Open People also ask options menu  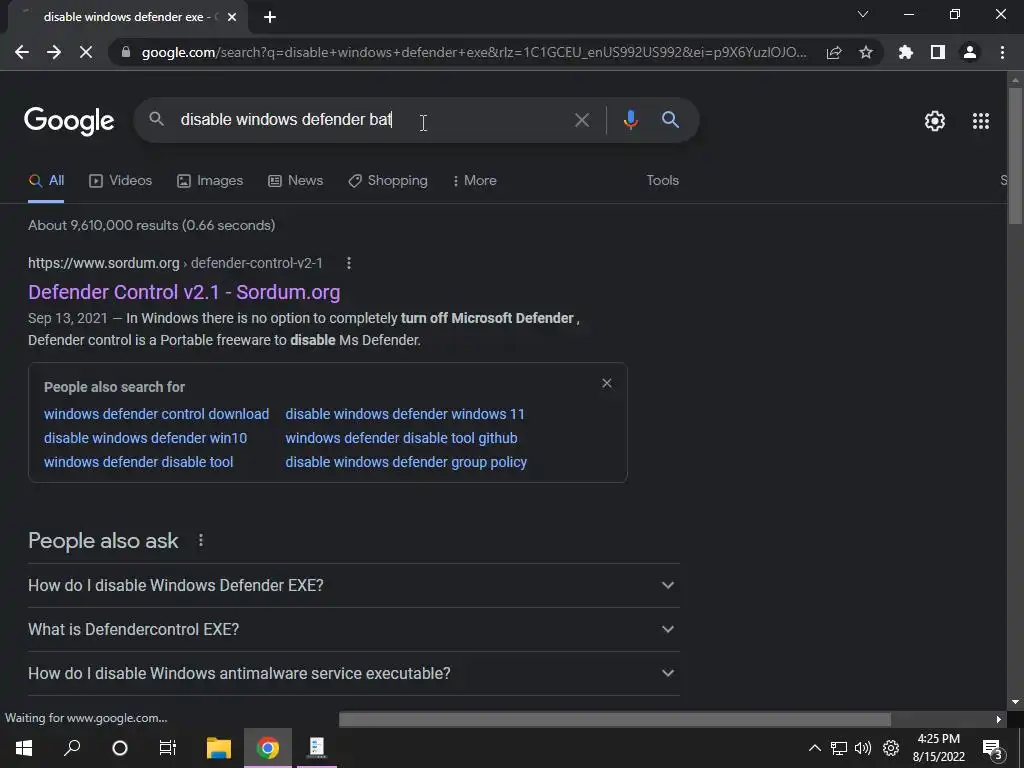201,541
